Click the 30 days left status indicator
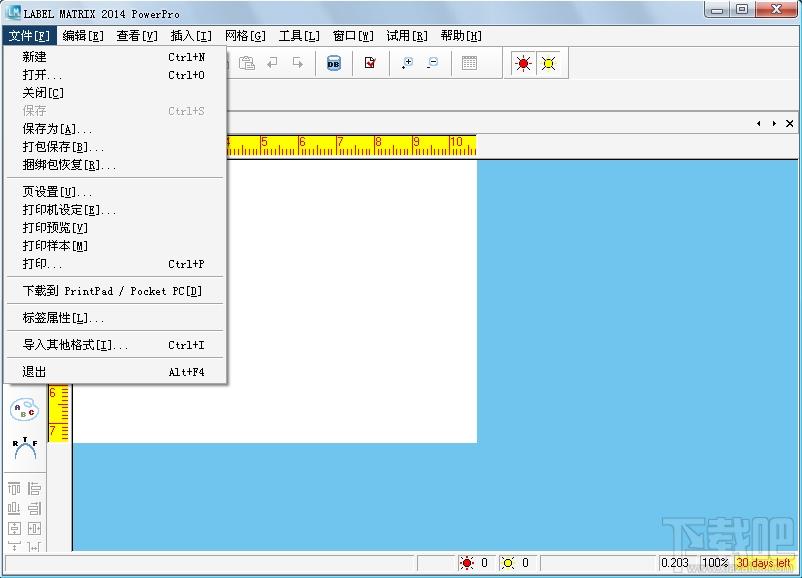This screenshot has height=578, width=802. 763,563
